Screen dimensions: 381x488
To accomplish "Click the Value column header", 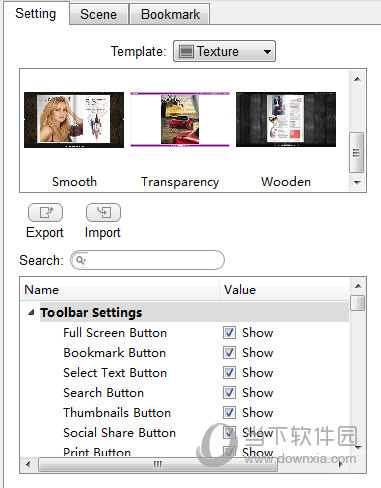I will pyautogui.click(x=284, y=290).
